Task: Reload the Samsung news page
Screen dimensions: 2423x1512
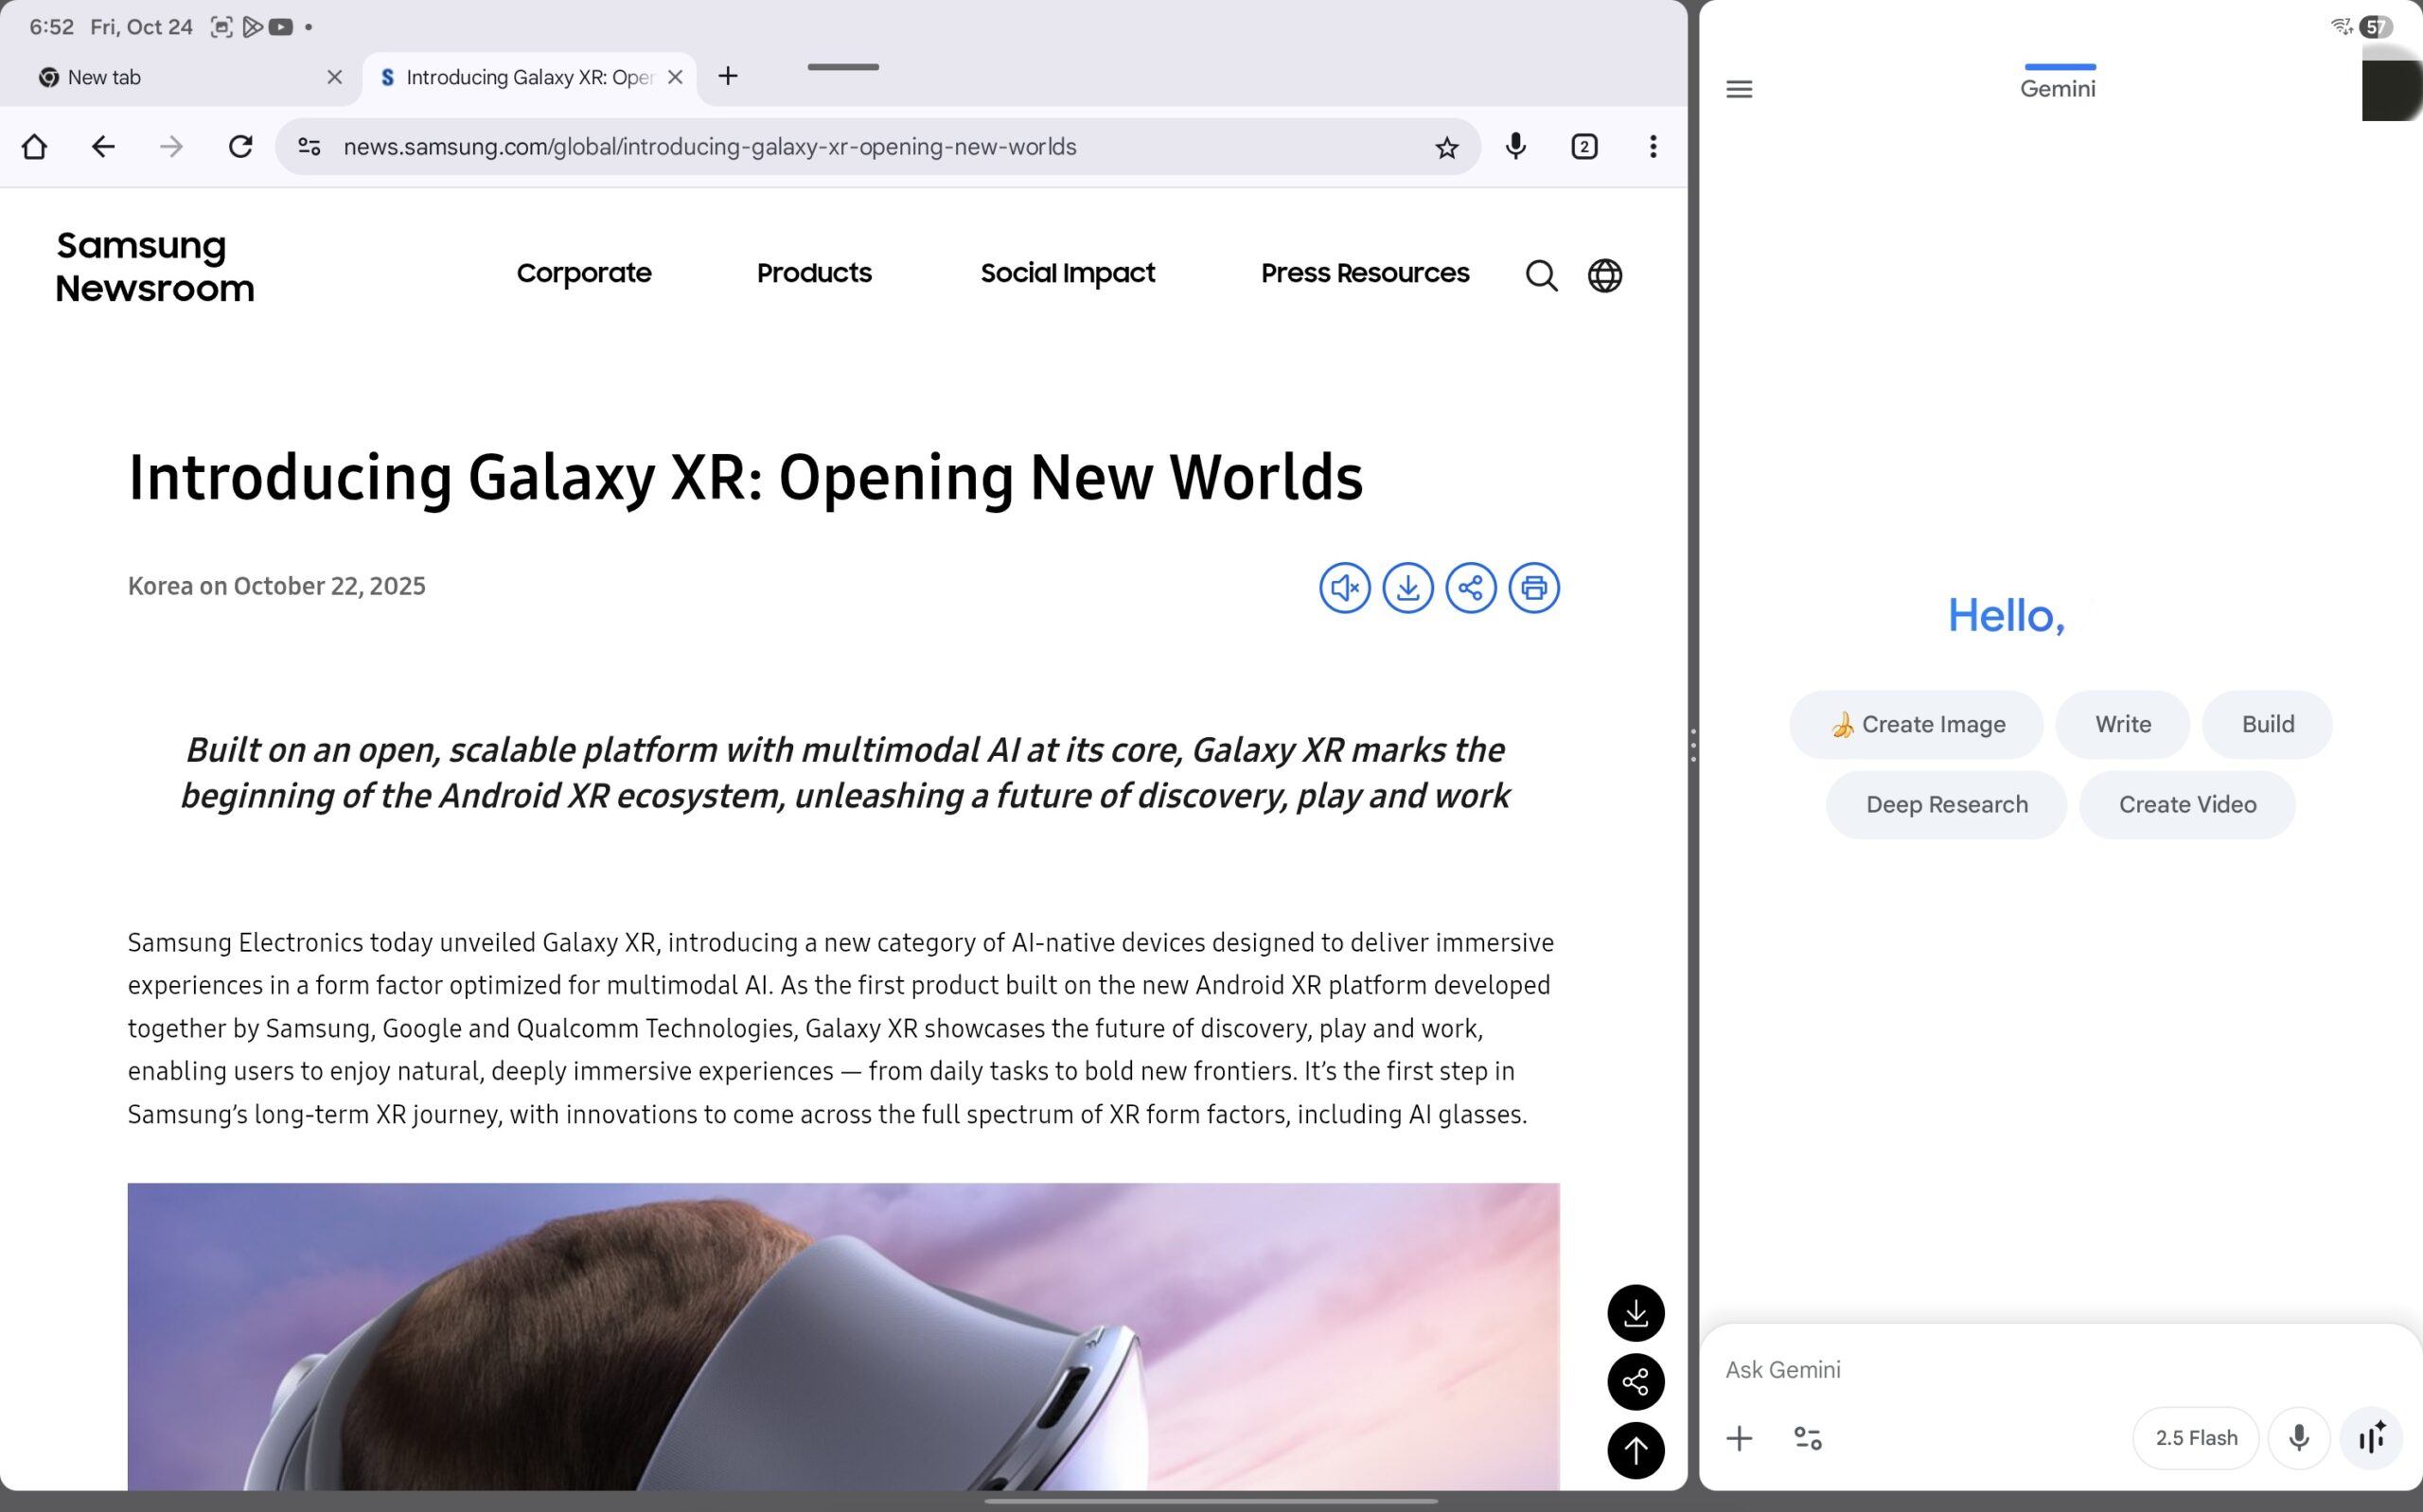Action: pyautogui.click(x=240, y=147)
